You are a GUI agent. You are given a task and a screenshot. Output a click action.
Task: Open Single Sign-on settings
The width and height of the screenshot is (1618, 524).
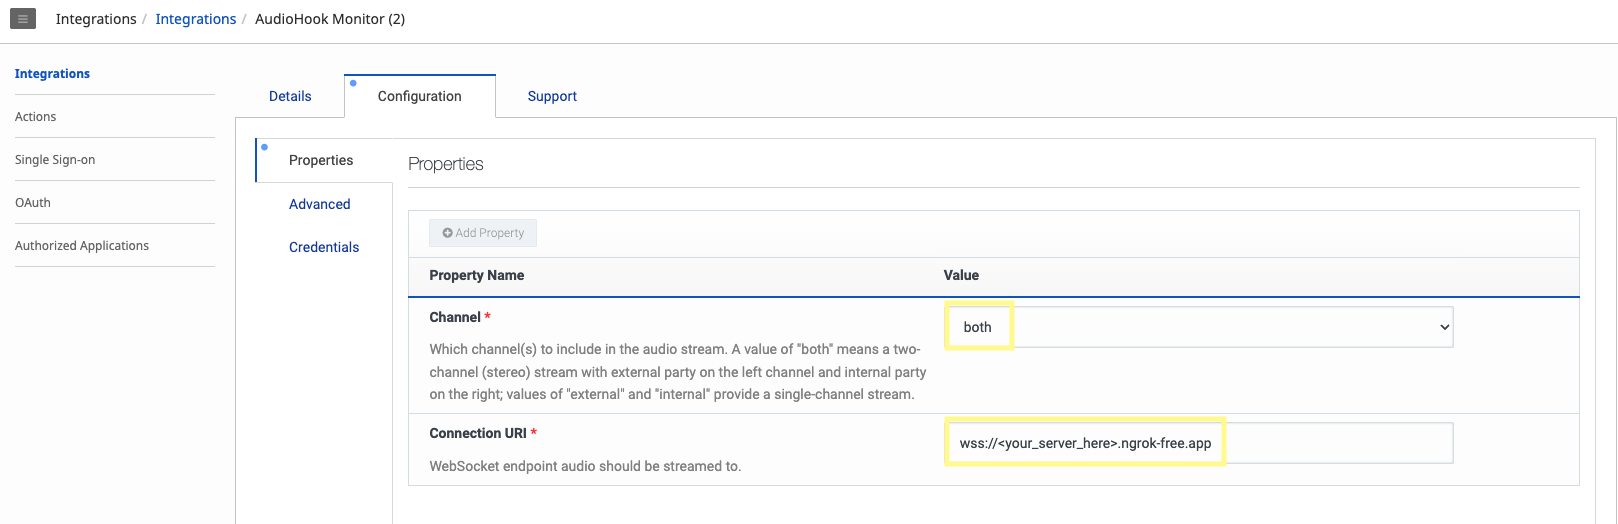[x=55, y=160]
